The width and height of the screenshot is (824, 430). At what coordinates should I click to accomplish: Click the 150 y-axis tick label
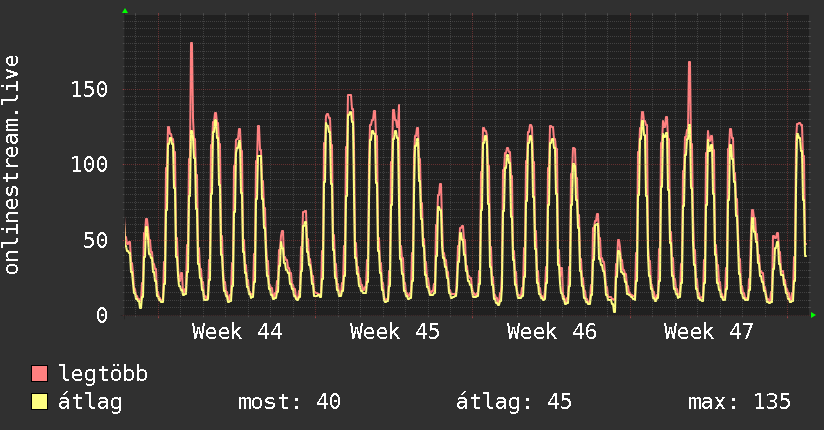pos(89,89)
